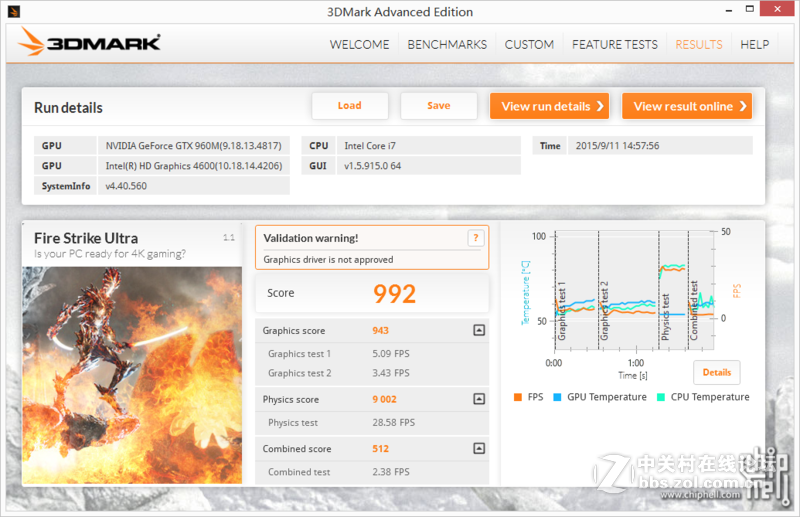Go to the Custom tab
800x517 pixels.
click(x=529, y=45)
